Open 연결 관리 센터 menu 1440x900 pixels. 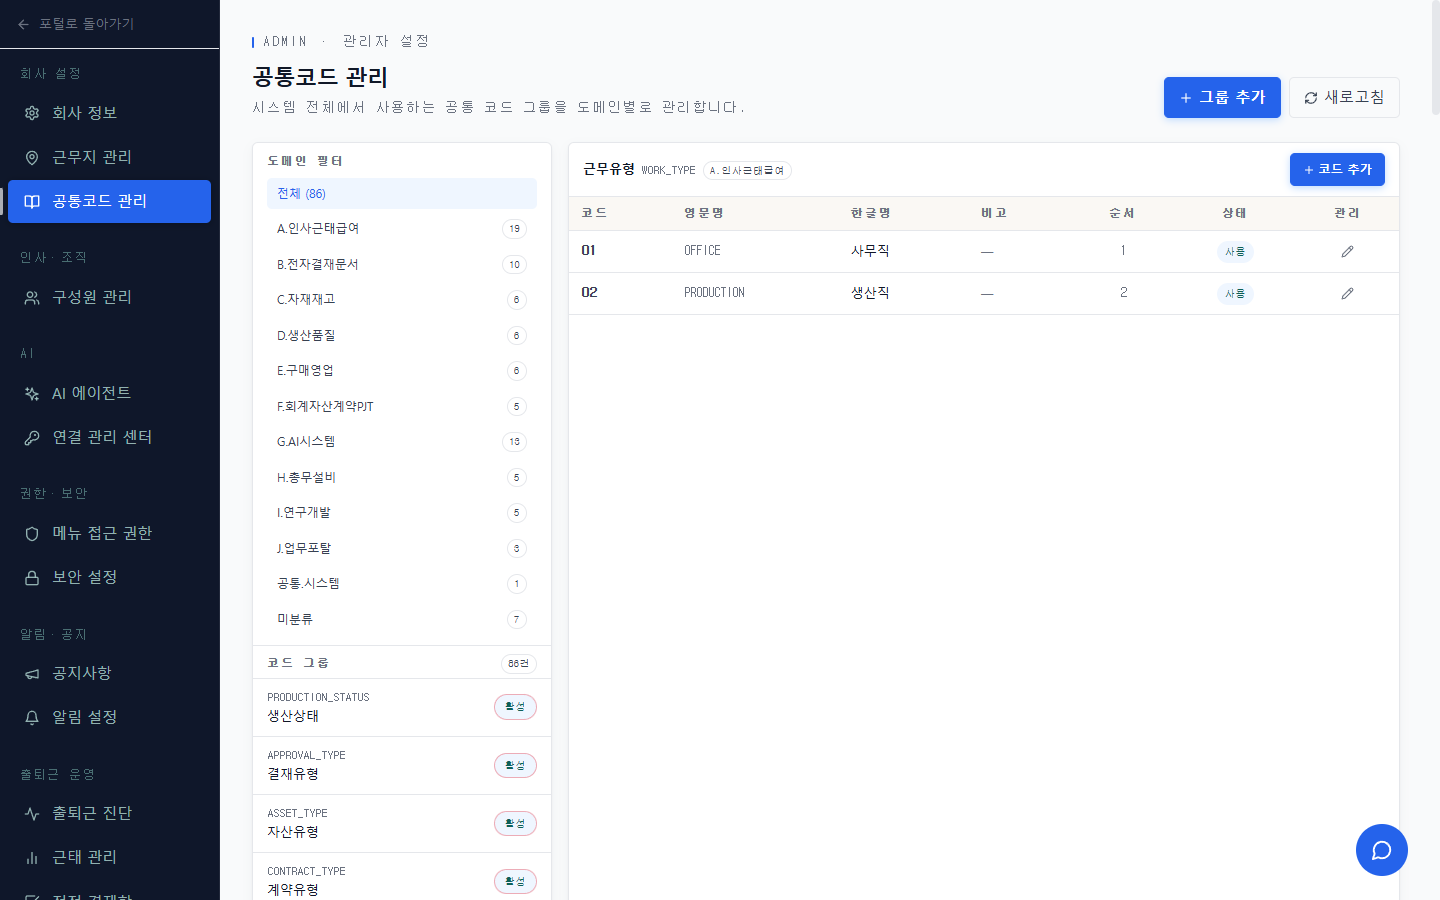click(x=109, y=437)
